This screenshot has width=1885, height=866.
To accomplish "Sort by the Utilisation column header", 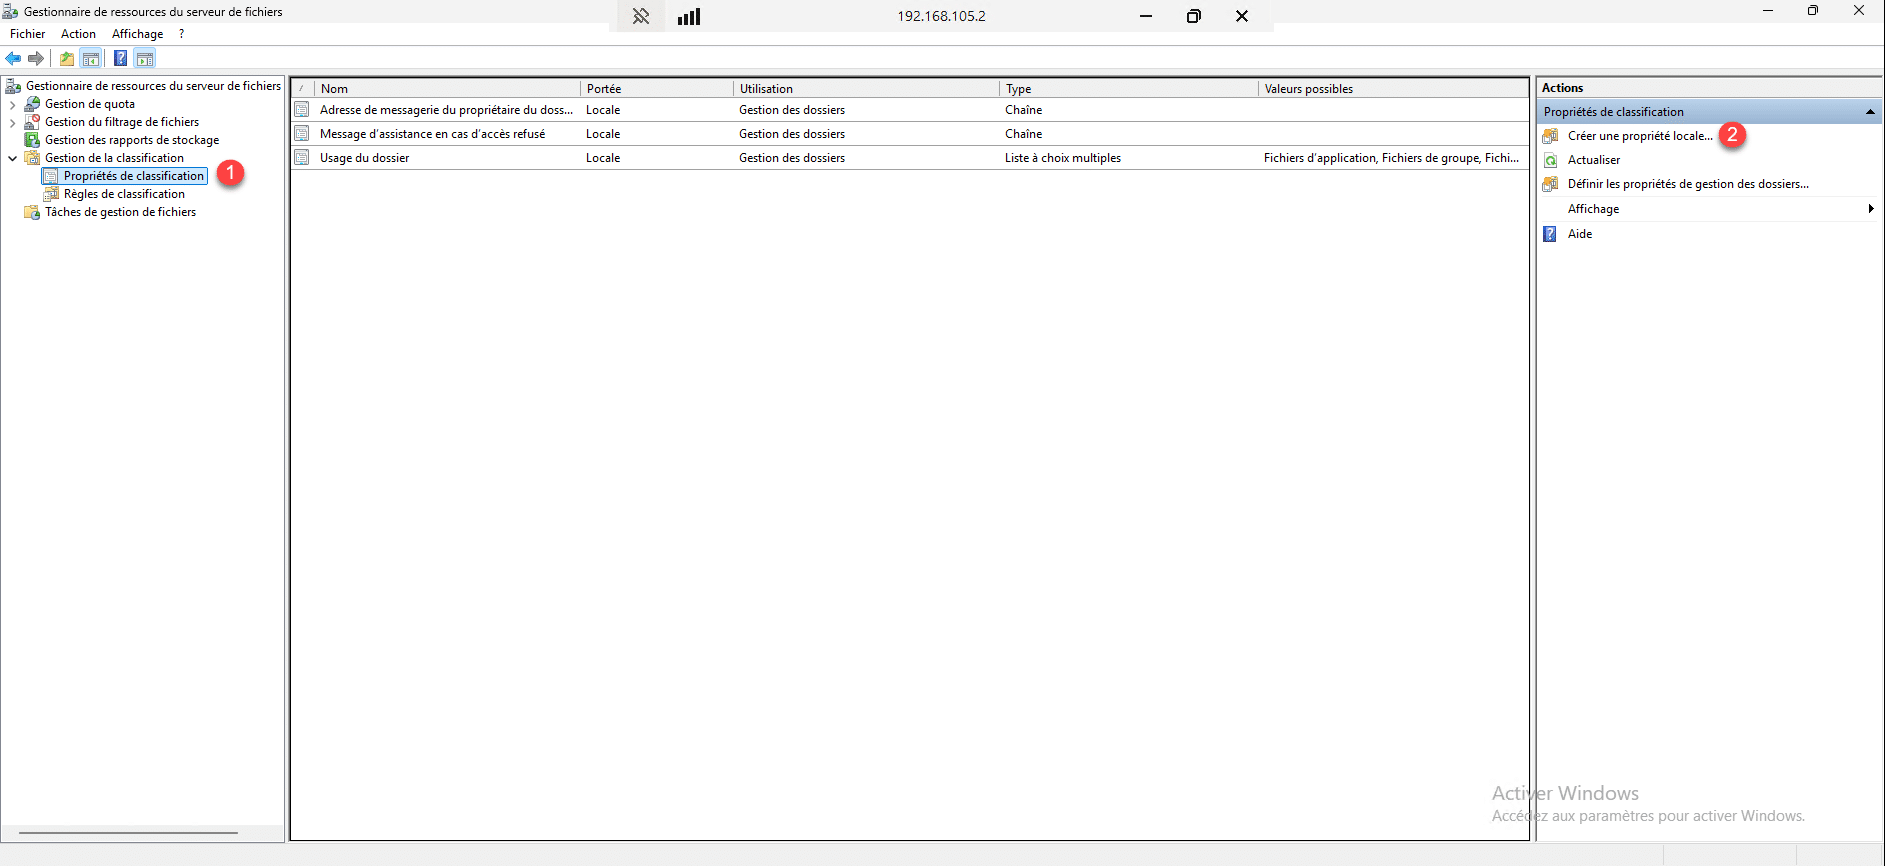I will pyautogui.click(x=866, y=89).
